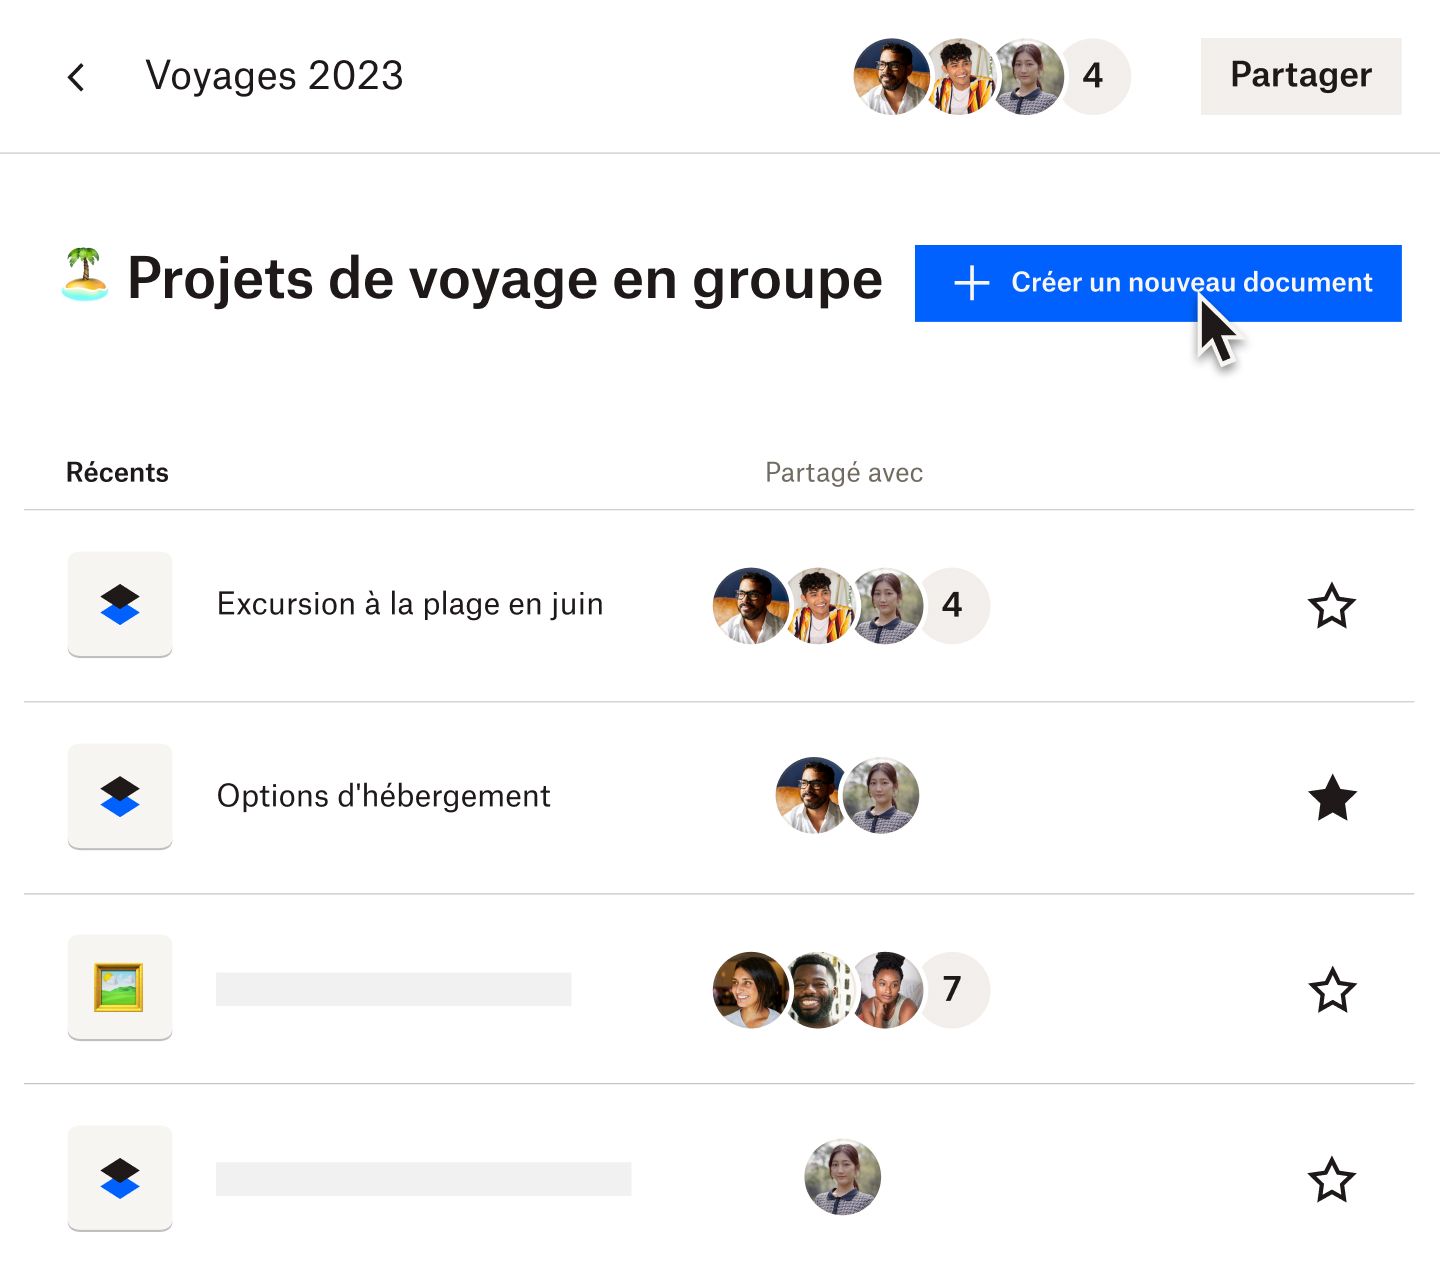Open the Excursion à la plage en juin title
Image resolution: width=1440 pixels, height=1272 pixels.
point(410,604)
